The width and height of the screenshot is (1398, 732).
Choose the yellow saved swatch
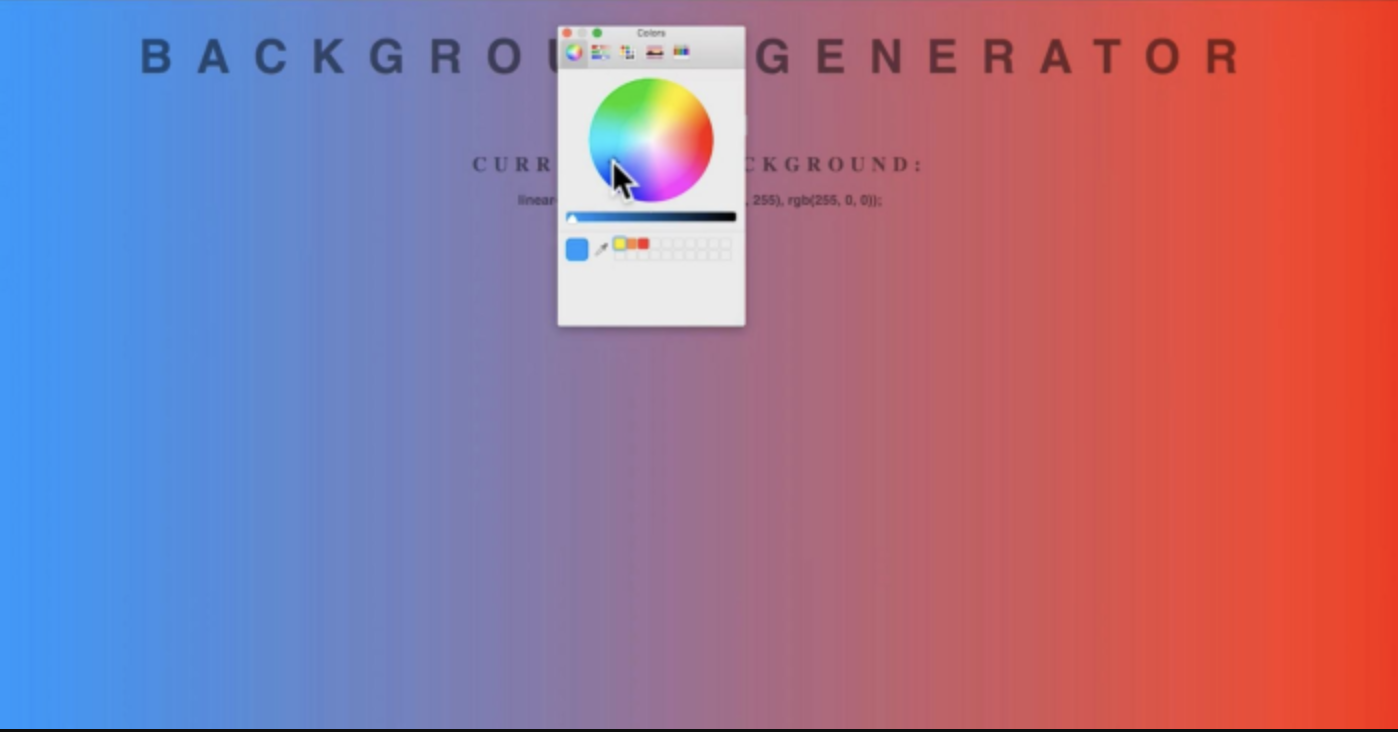[x=620, y=244]
